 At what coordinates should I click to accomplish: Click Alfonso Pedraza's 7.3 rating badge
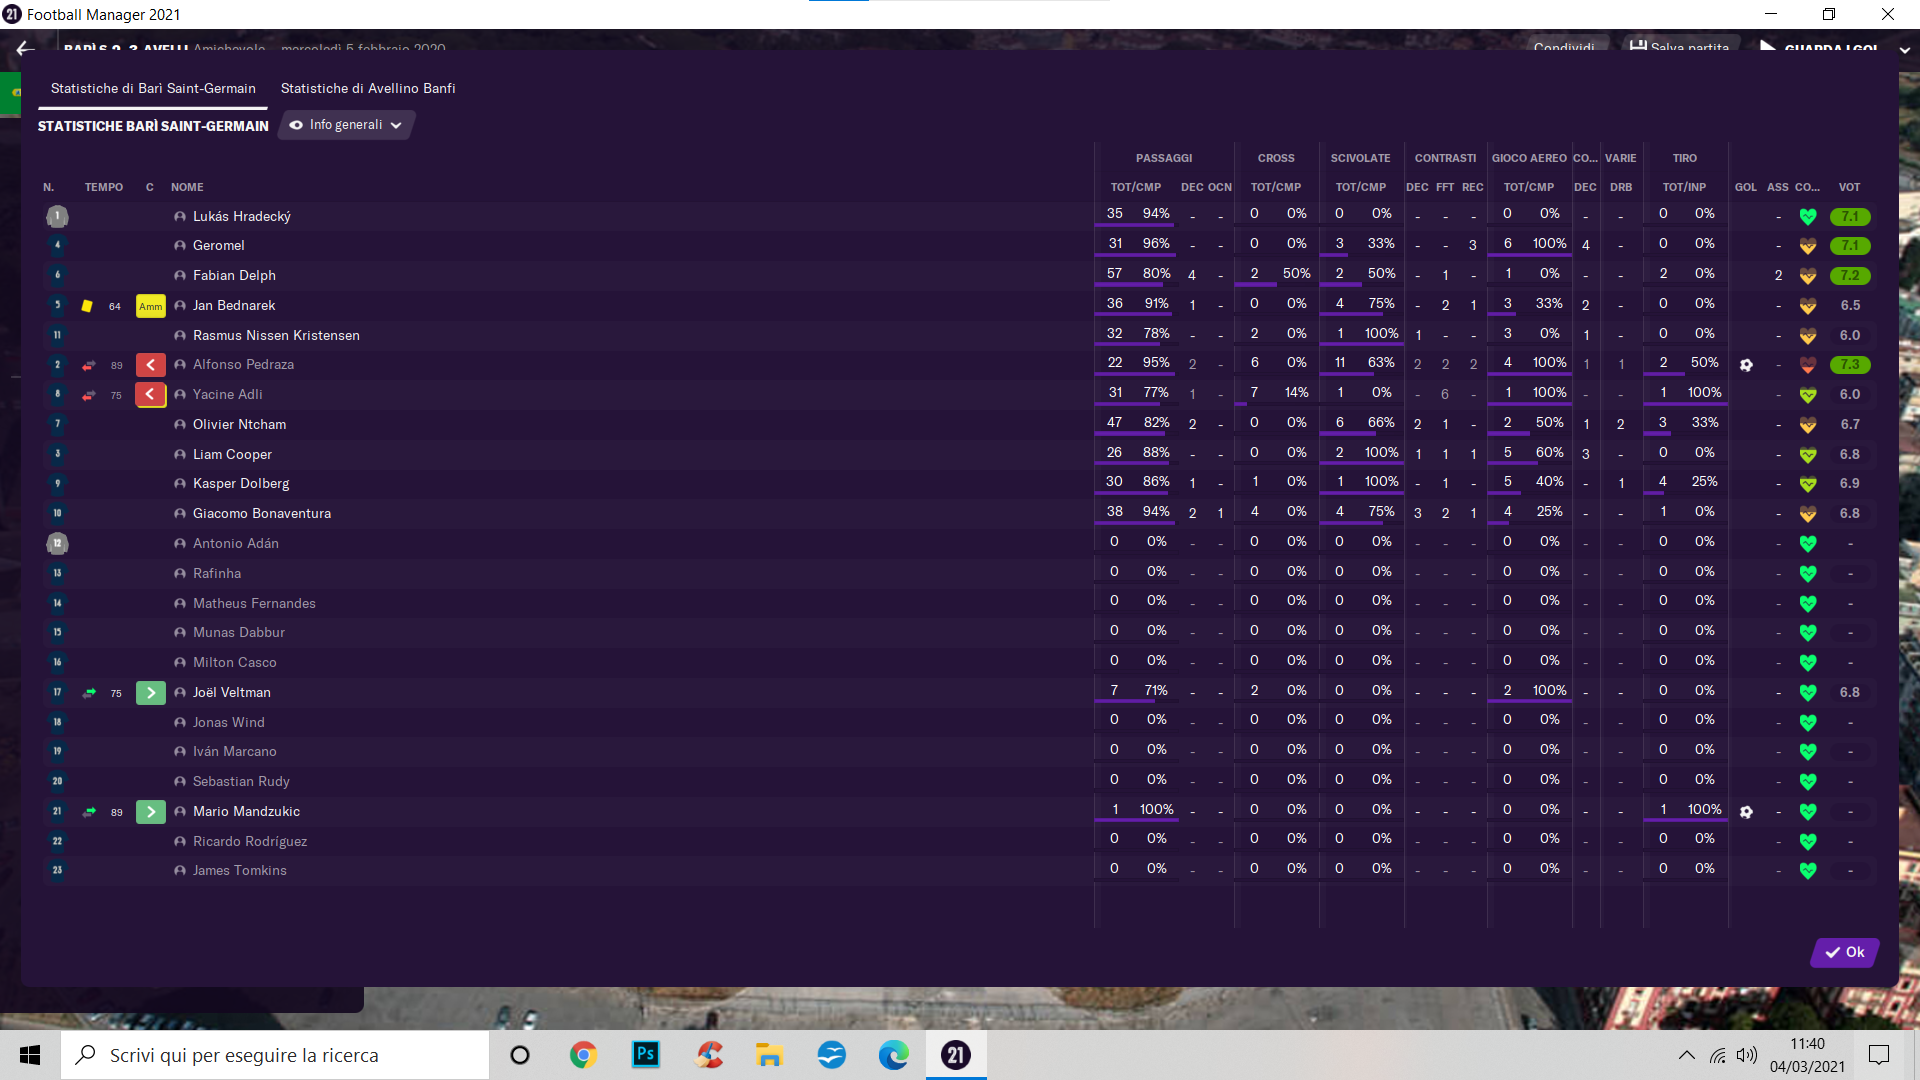coord(1849,365)
